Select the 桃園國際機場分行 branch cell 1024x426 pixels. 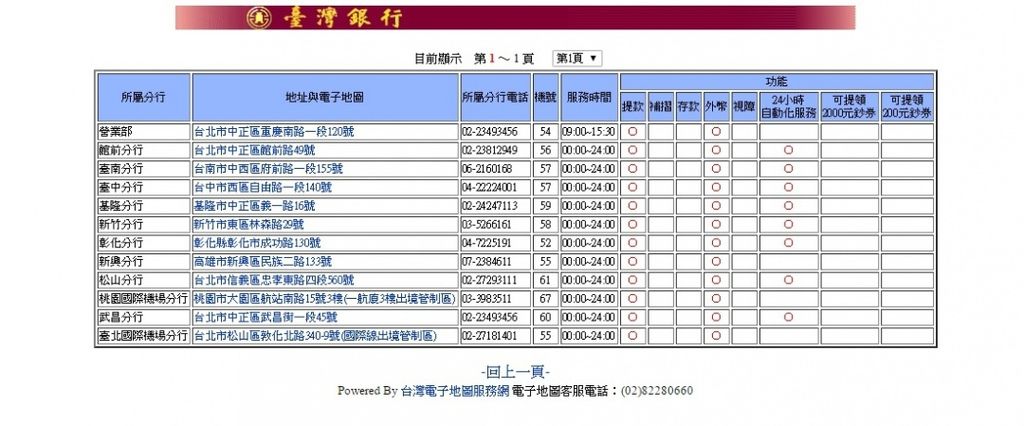pyautogui.click(x=144, y=299)
